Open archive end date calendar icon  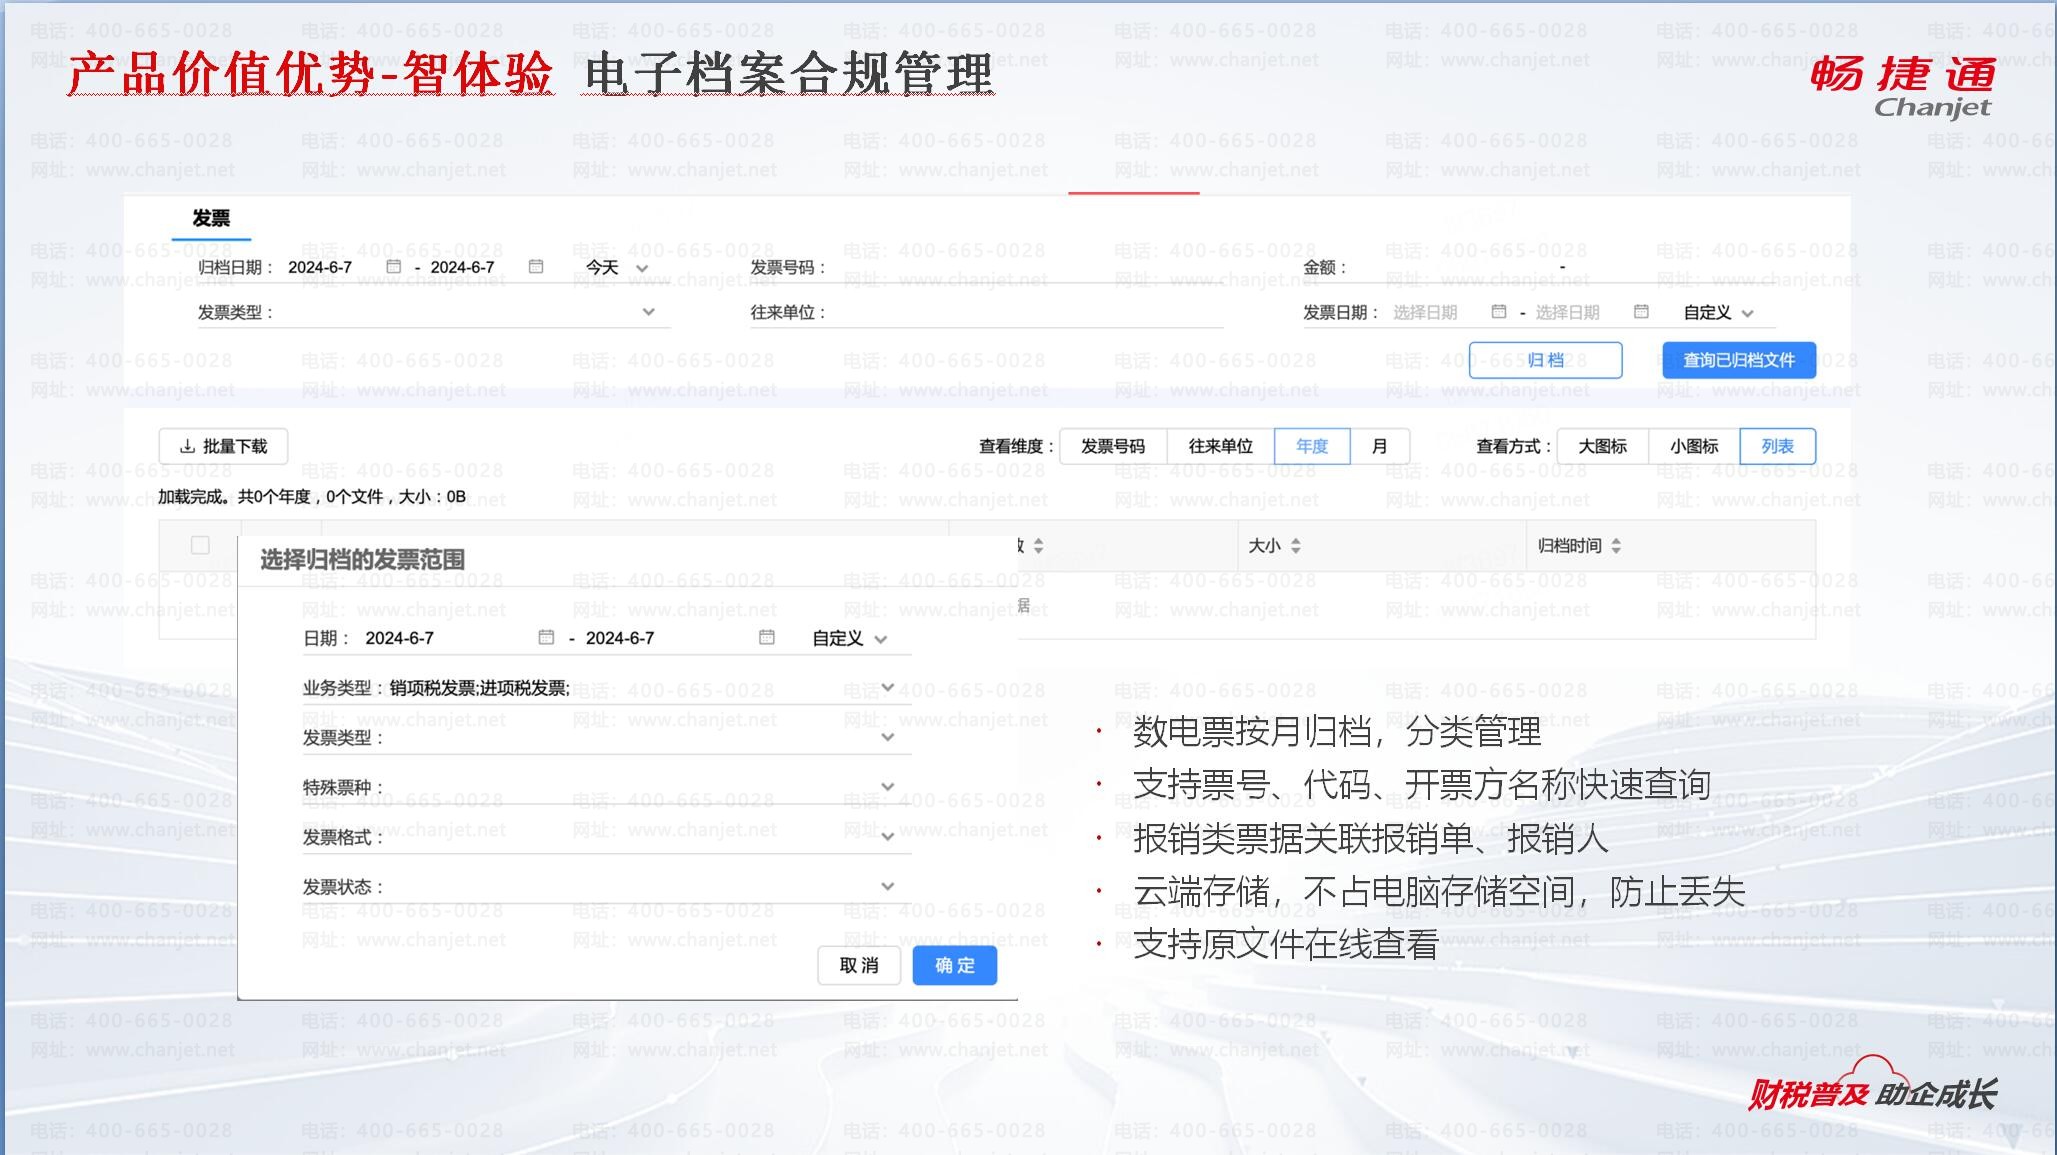[536, 267]
